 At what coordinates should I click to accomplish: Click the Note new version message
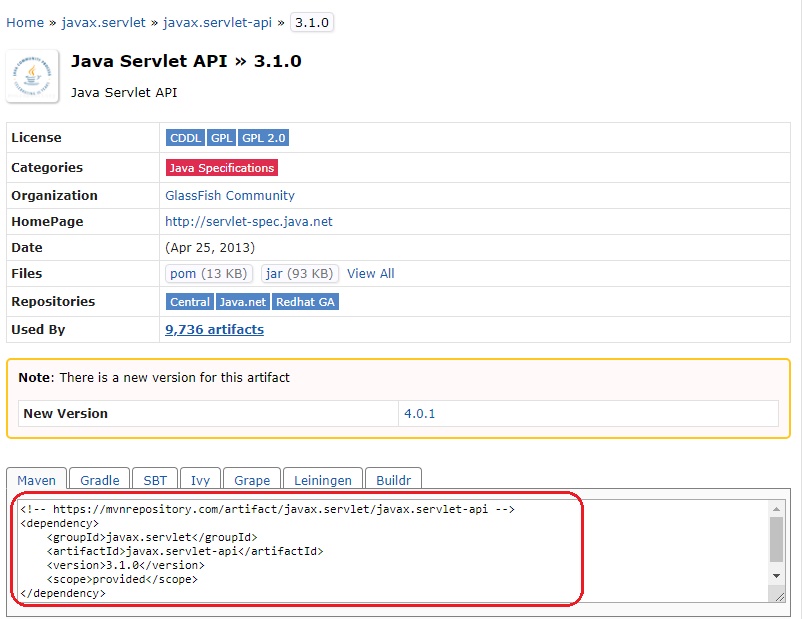154,378
